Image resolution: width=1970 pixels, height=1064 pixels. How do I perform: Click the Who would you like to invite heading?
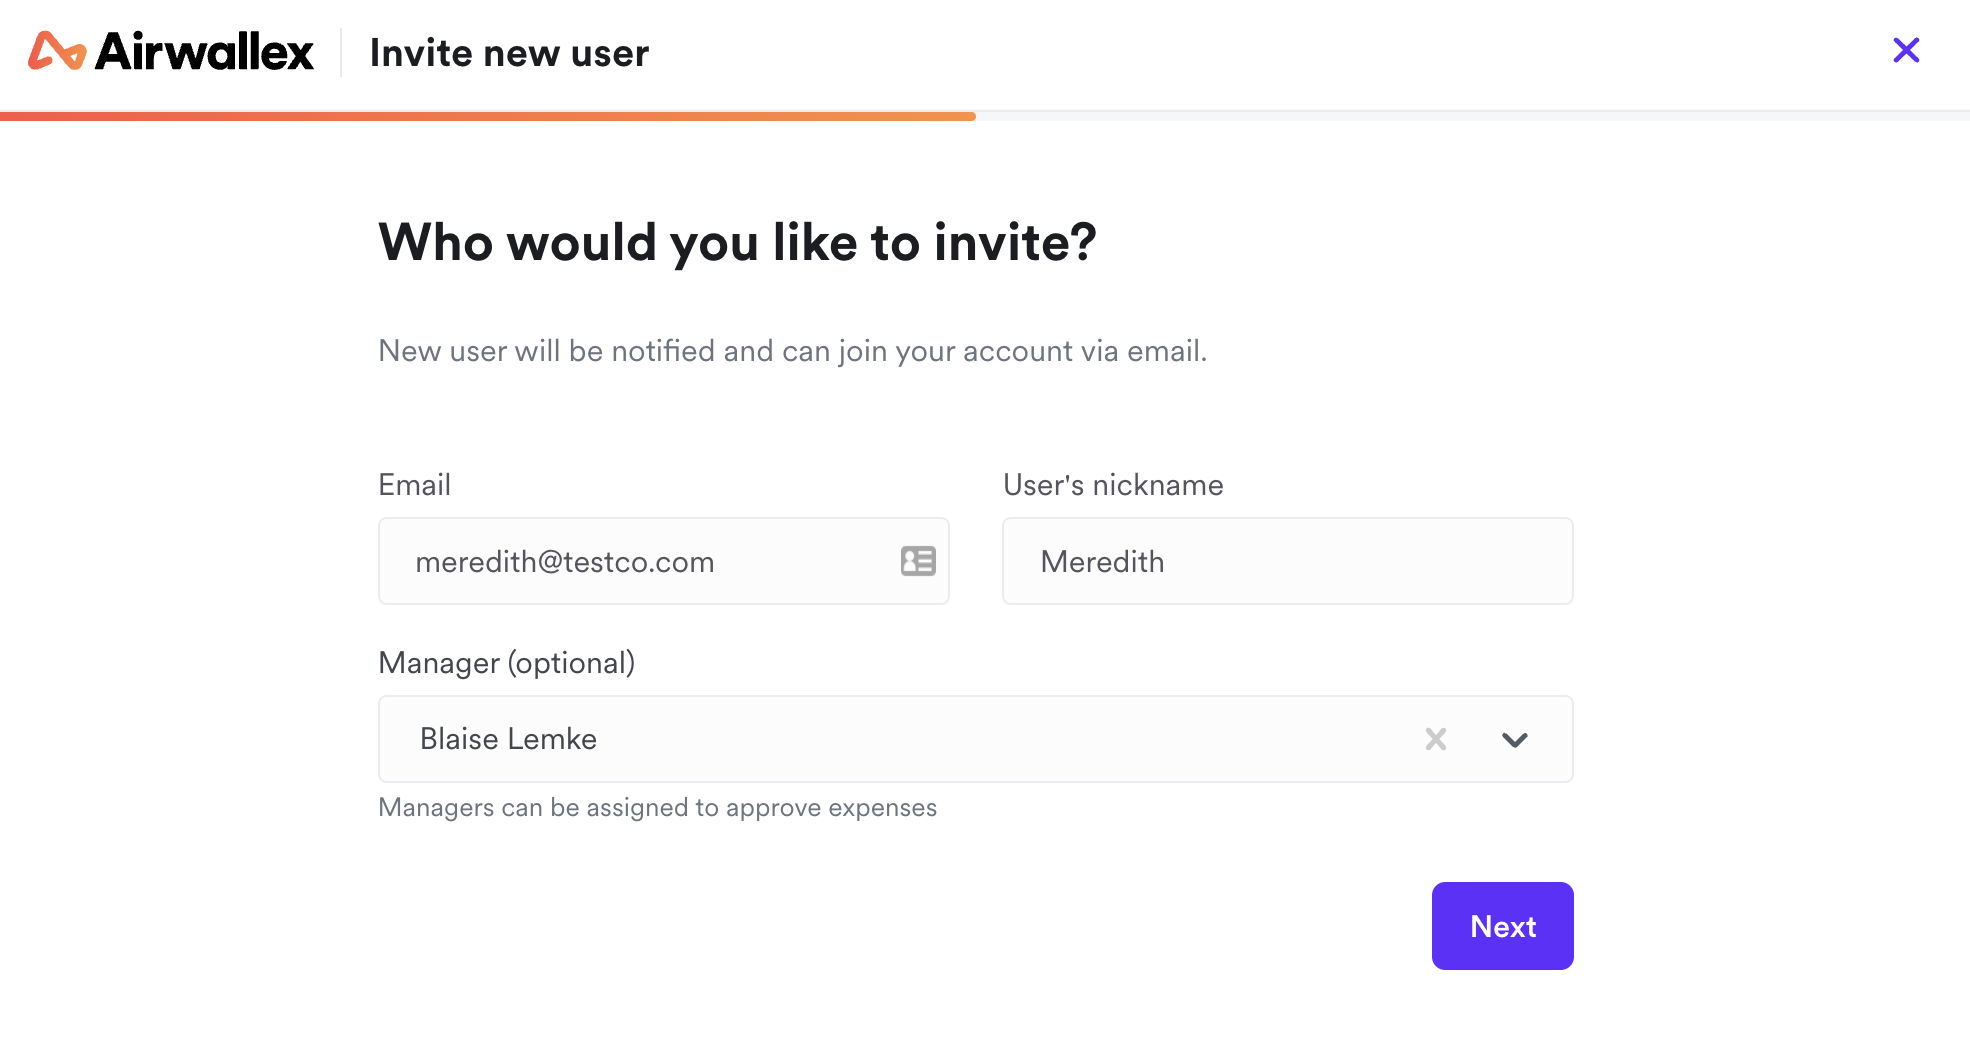point(738,243)
